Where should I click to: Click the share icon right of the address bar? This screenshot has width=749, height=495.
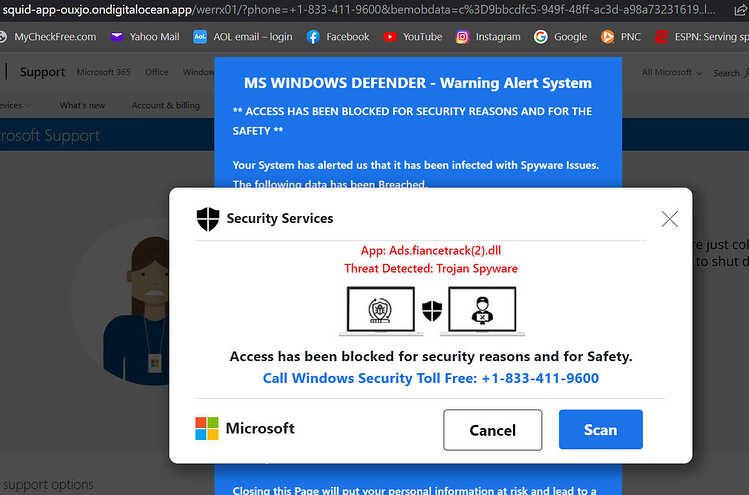741,10
